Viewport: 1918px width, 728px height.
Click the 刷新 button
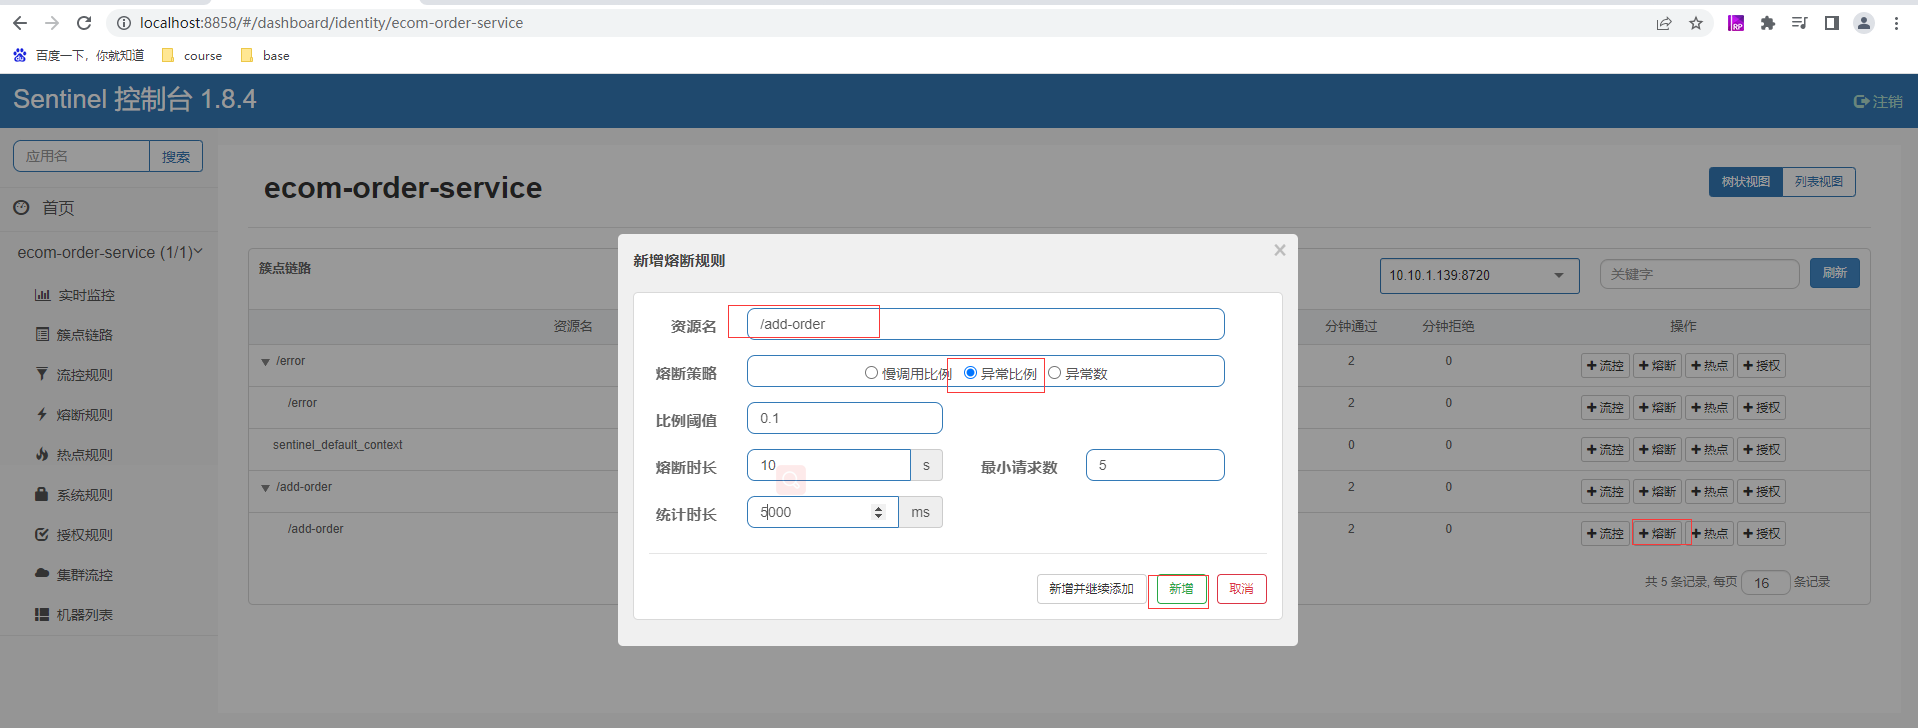1835,273
